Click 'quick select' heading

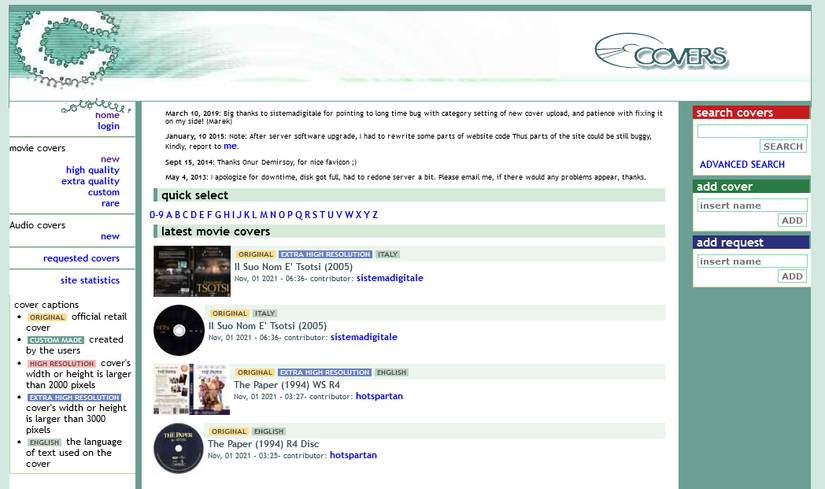tap(195, 195)
